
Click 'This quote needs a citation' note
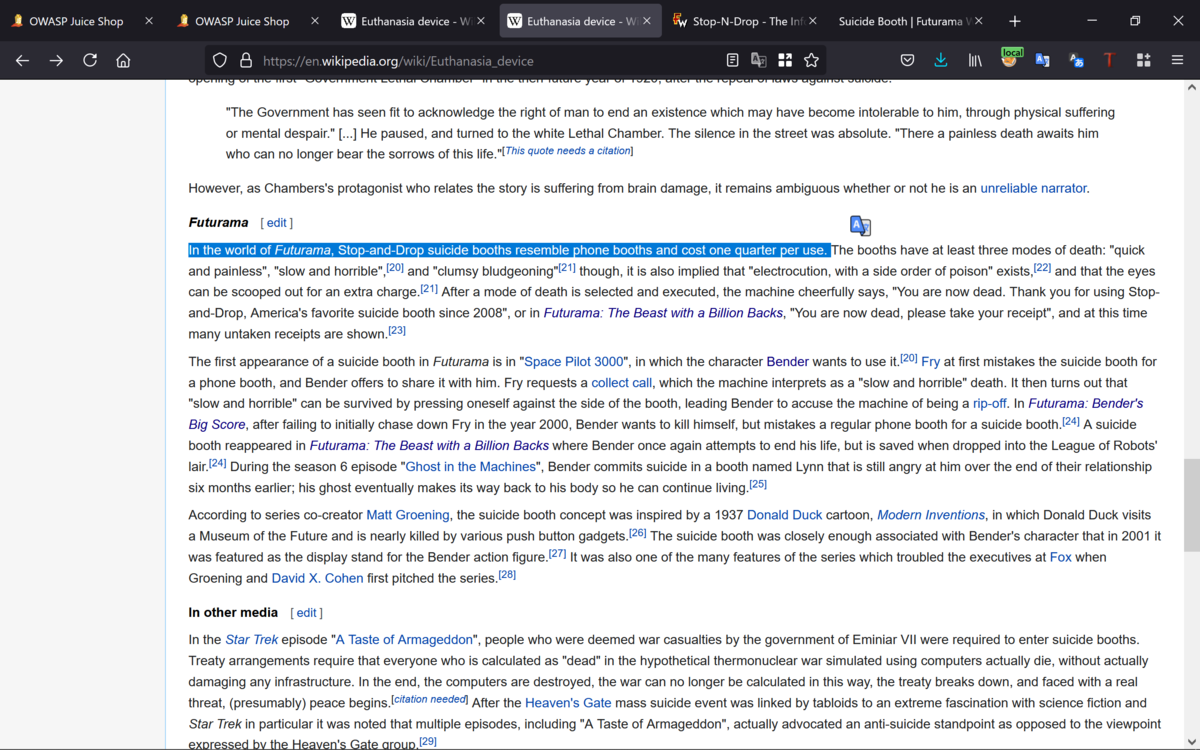(568, 151)
